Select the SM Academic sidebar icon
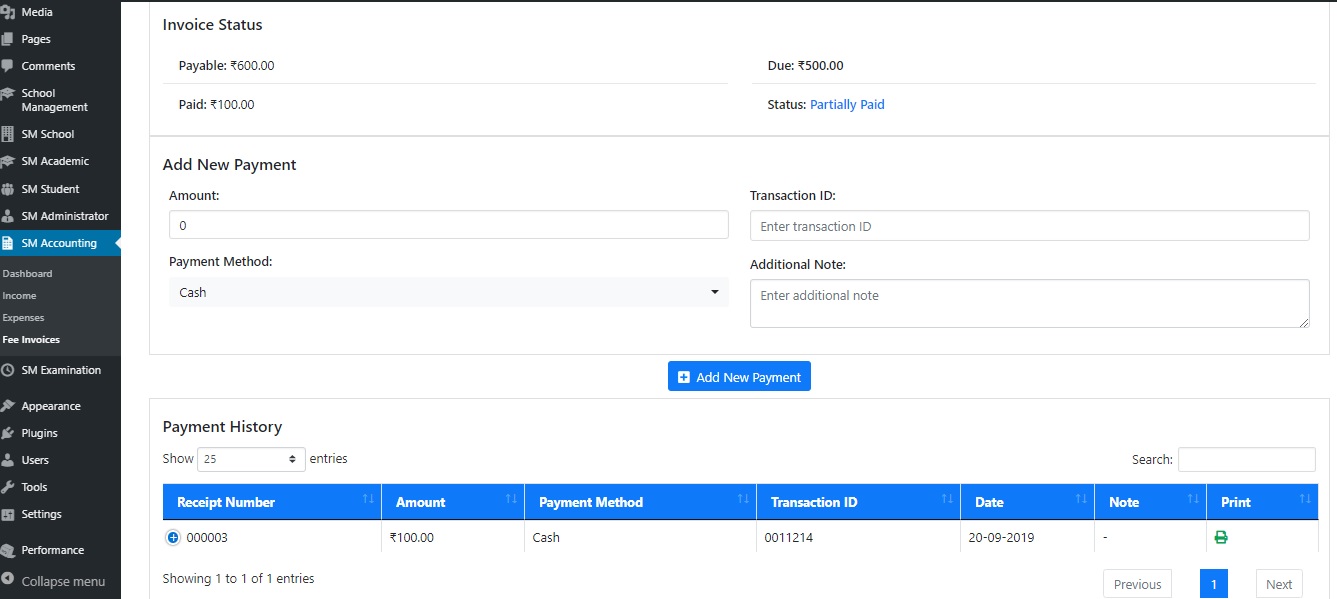1337x599 pixels. pyautogui.click(x=12, y=160)
